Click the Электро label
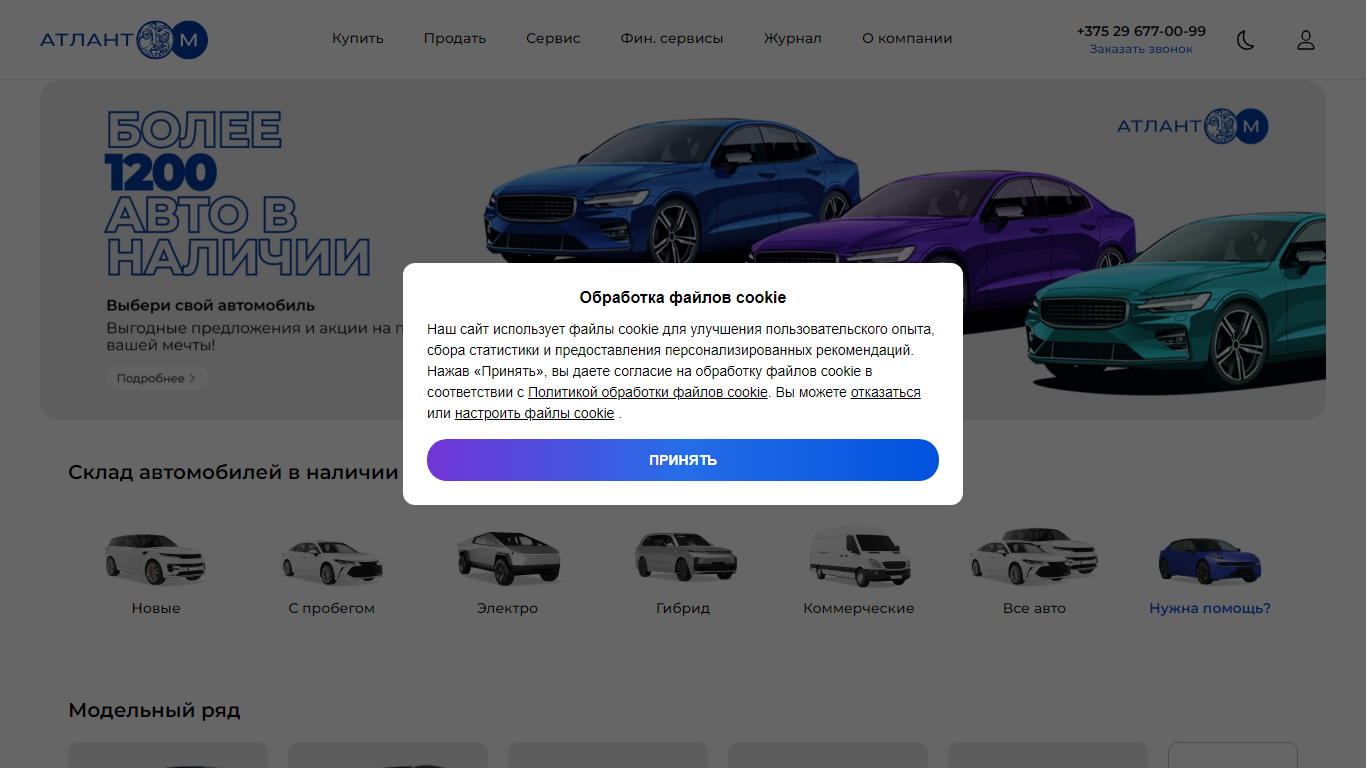The height and width of the screenshot is (768, 1366). [507, 608]
